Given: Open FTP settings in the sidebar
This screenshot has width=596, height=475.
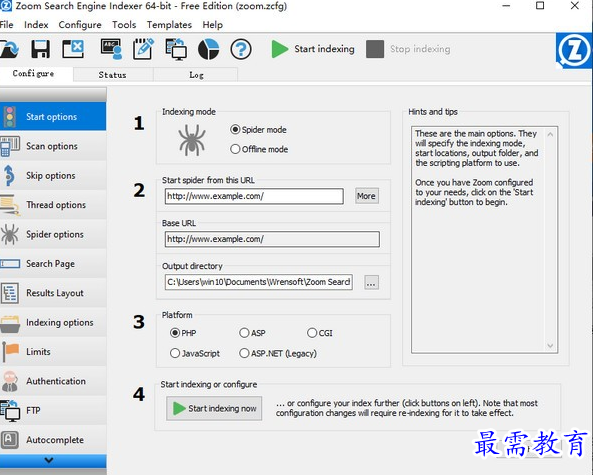Looking at the screenshot, I should (53, 410).
